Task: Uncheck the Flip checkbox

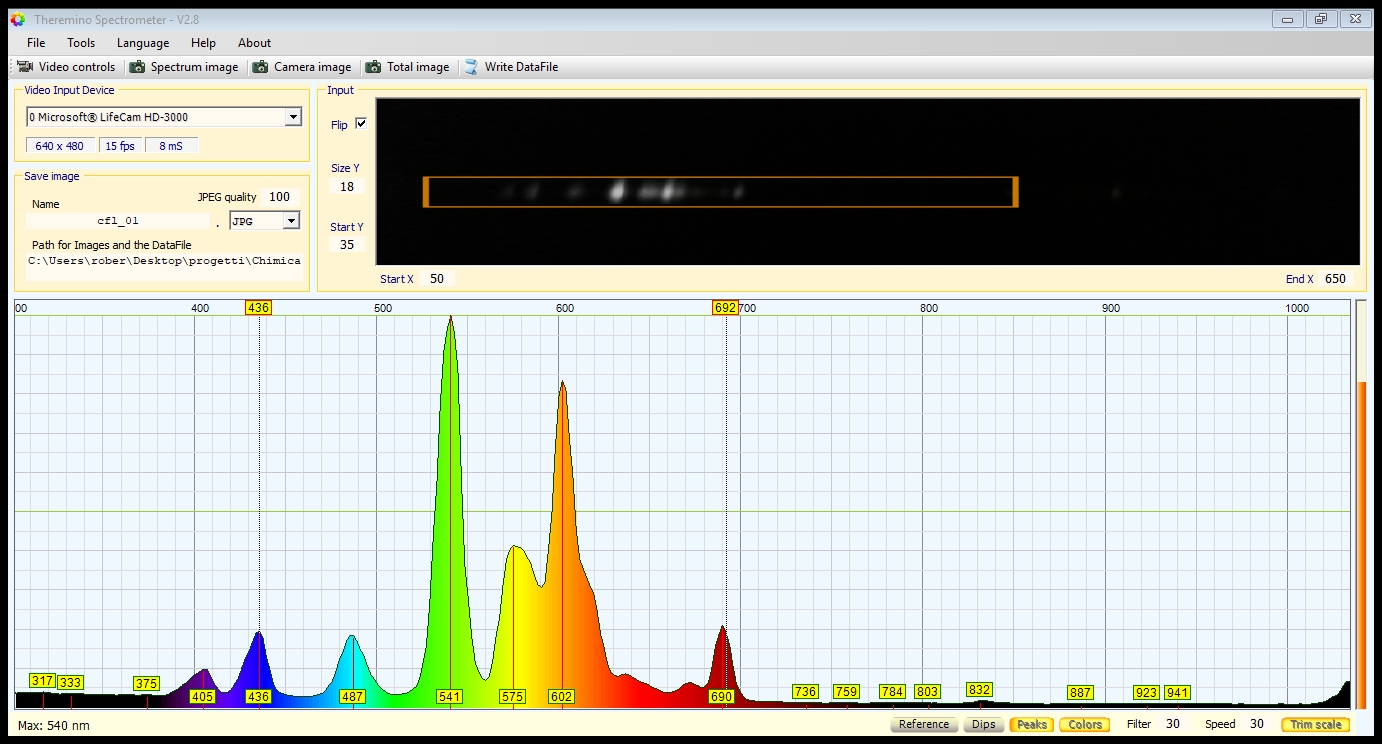Action: pyautogui.click(x=361, y=124)
